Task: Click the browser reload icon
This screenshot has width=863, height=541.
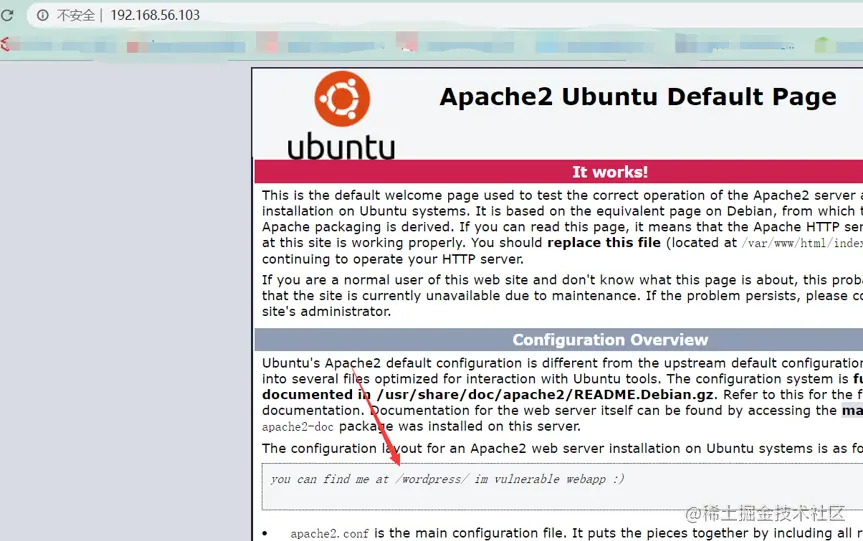Action: coord(7,15)
